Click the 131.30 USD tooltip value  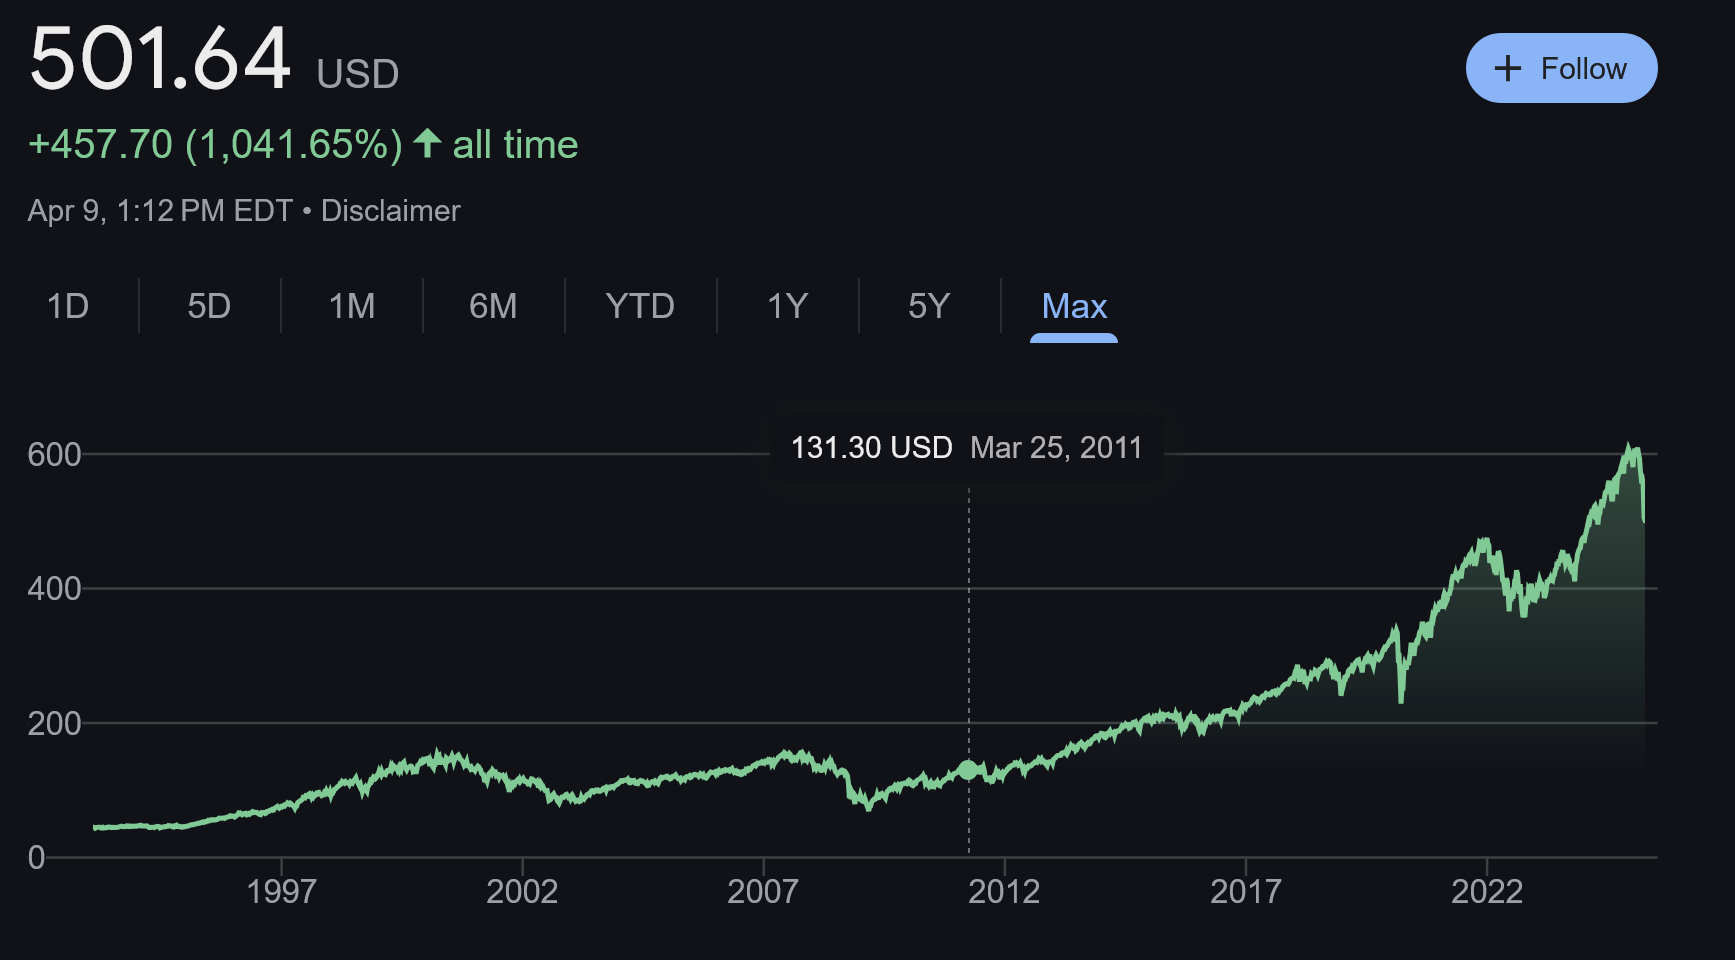871,447
